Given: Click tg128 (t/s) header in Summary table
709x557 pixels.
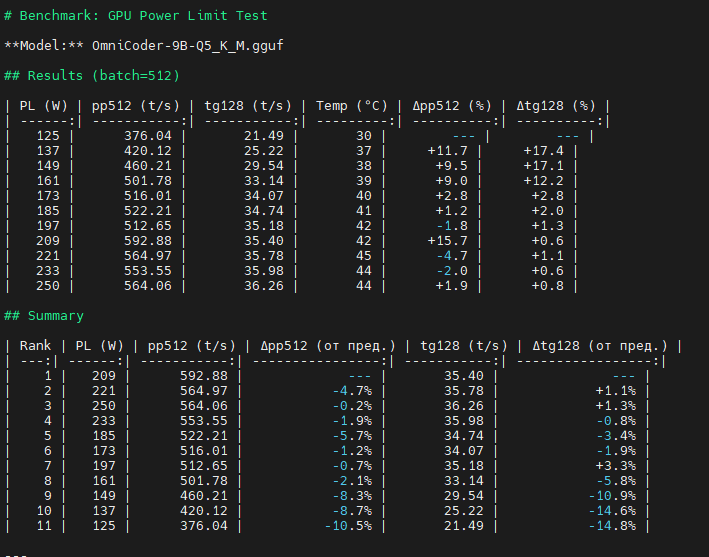Looking at the screenshot, I should (464, 346).
